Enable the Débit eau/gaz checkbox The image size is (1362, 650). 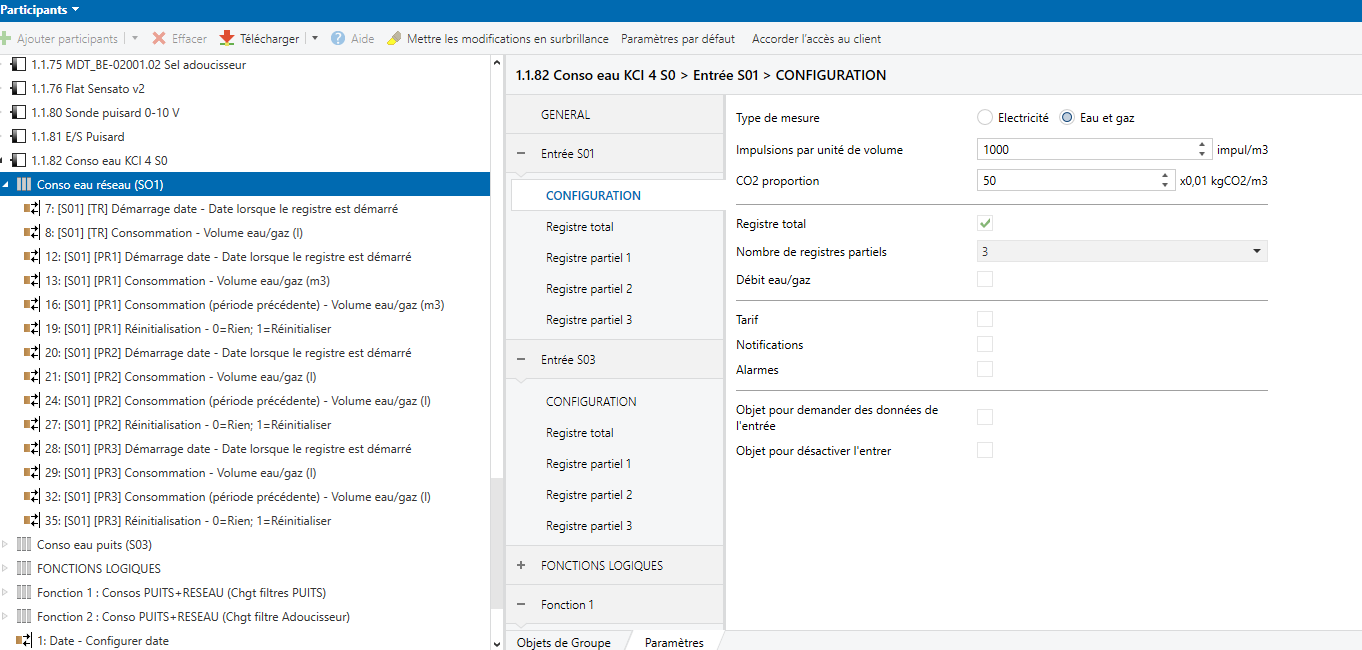[x=985, y=280]
